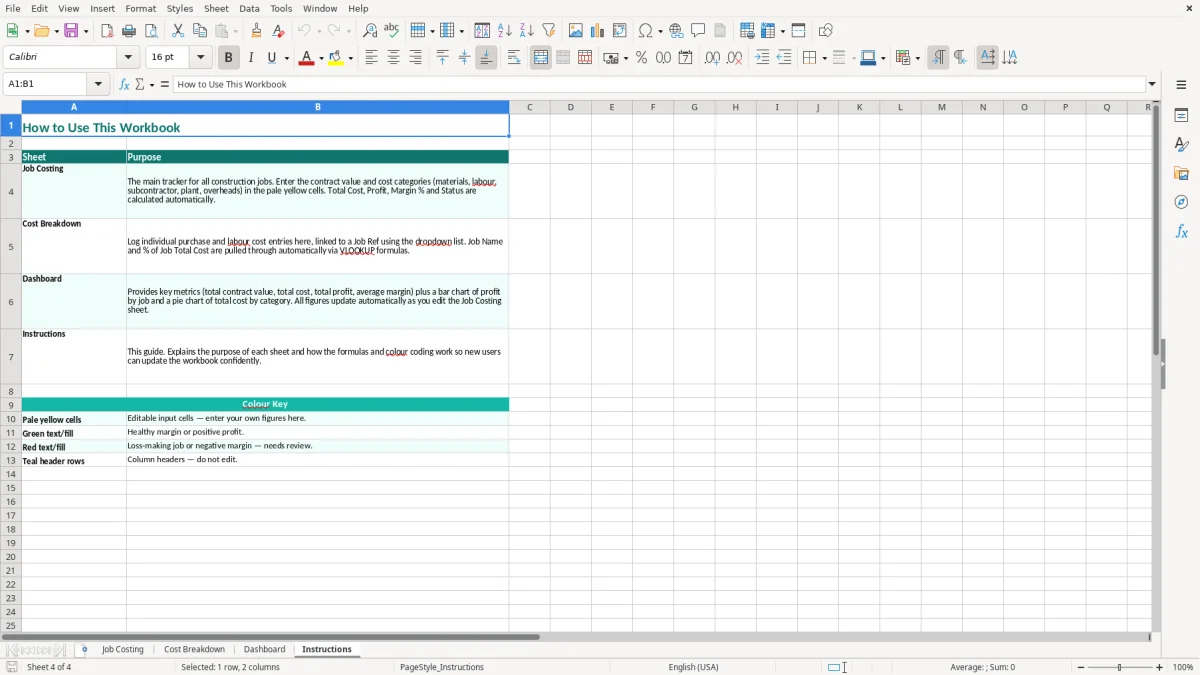
Task: Open the background color dropdown arrow
Action: (x=351, y=58)
